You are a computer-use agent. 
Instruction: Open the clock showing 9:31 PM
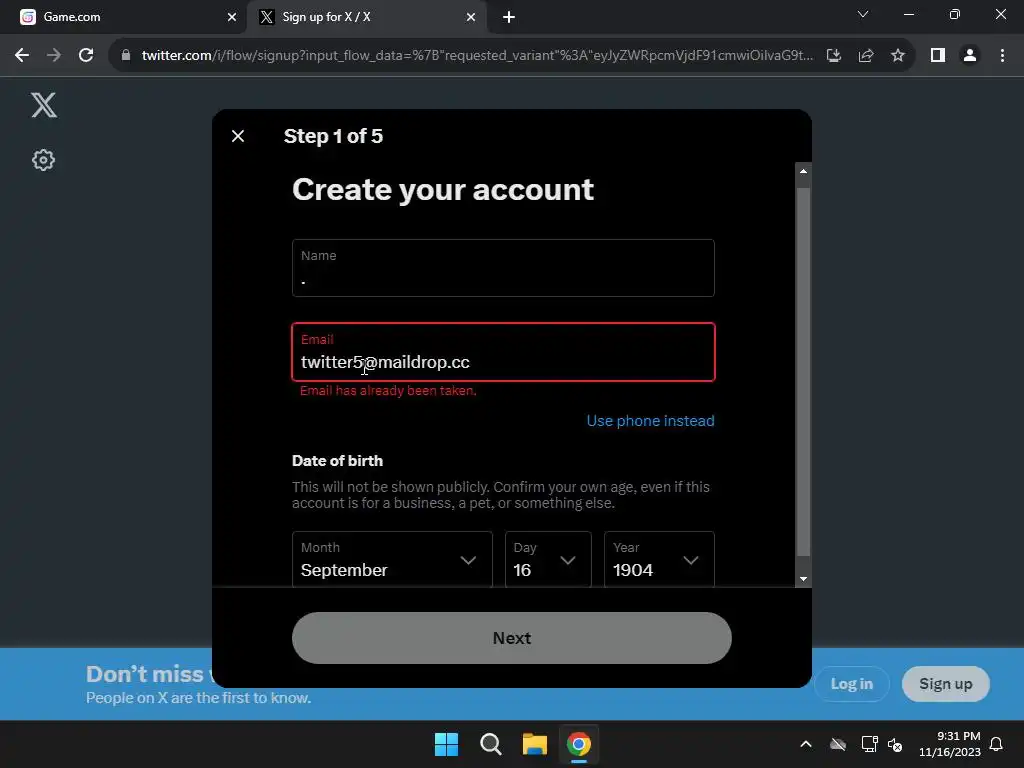tap(950, 744)
